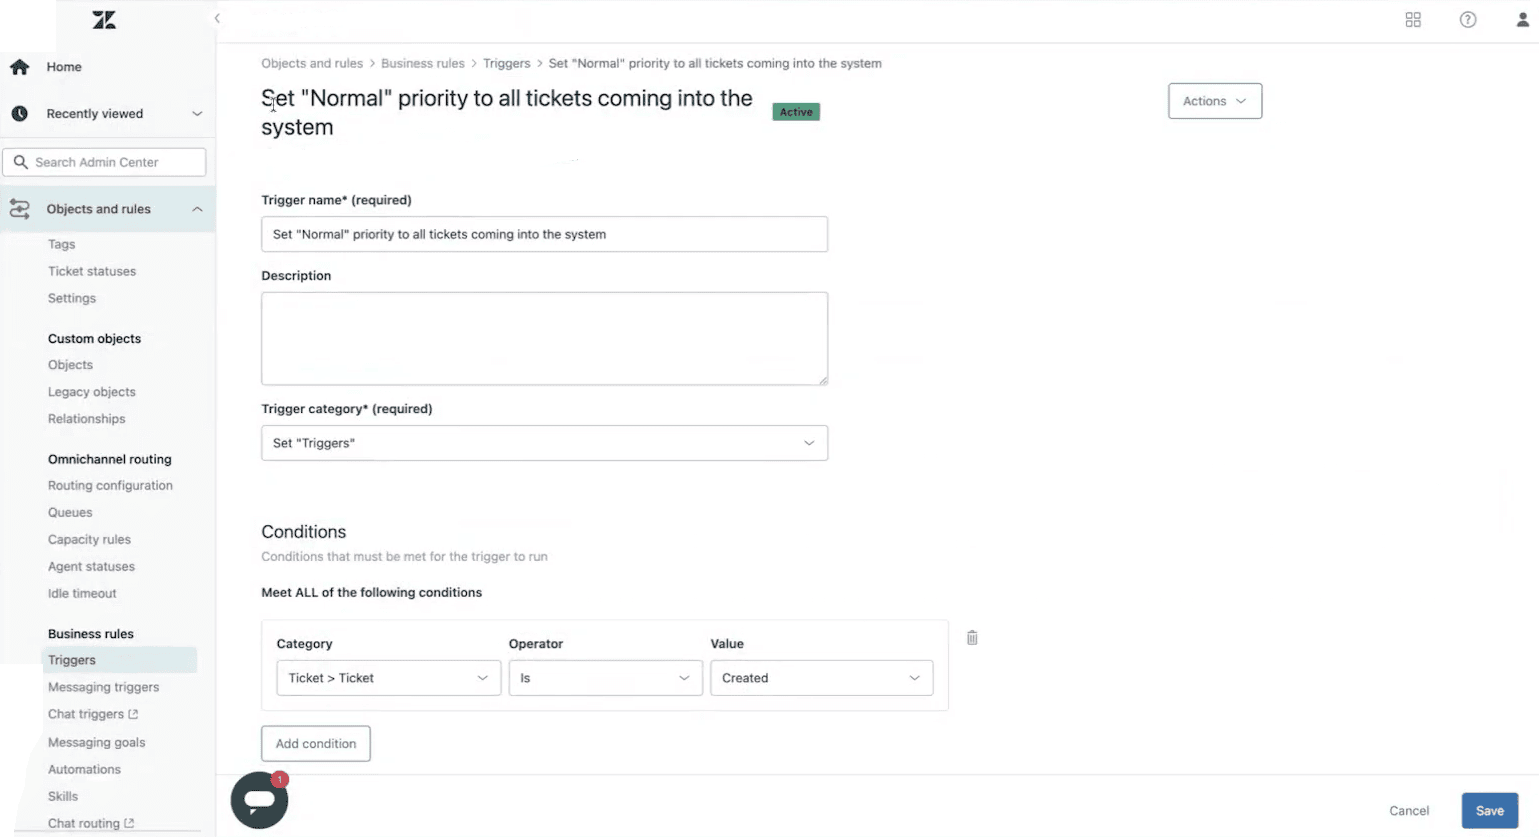Click the Add condition button
The image size is (1539, 837).
[x=316, y=744]
